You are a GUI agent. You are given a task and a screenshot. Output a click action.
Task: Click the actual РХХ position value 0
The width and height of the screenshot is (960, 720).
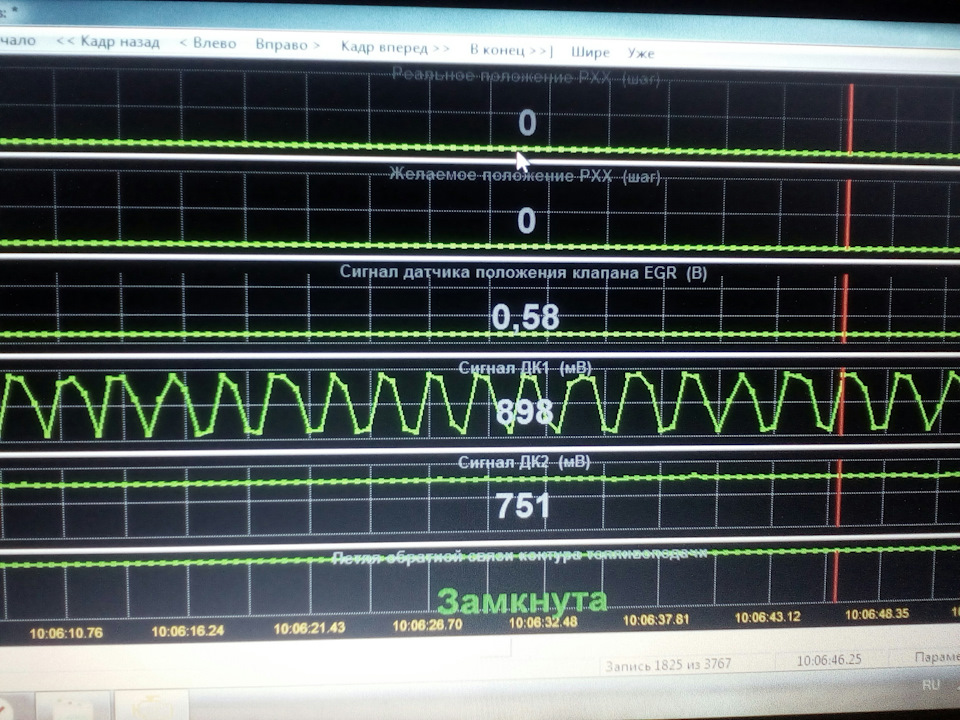(527, 122)
